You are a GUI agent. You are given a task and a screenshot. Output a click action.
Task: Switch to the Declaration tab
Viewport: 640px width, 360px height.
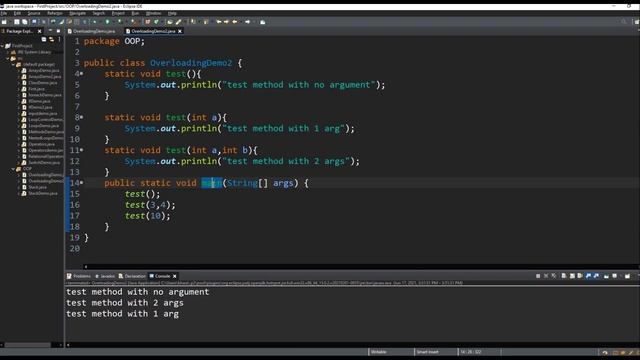click(x=132, y=276)
